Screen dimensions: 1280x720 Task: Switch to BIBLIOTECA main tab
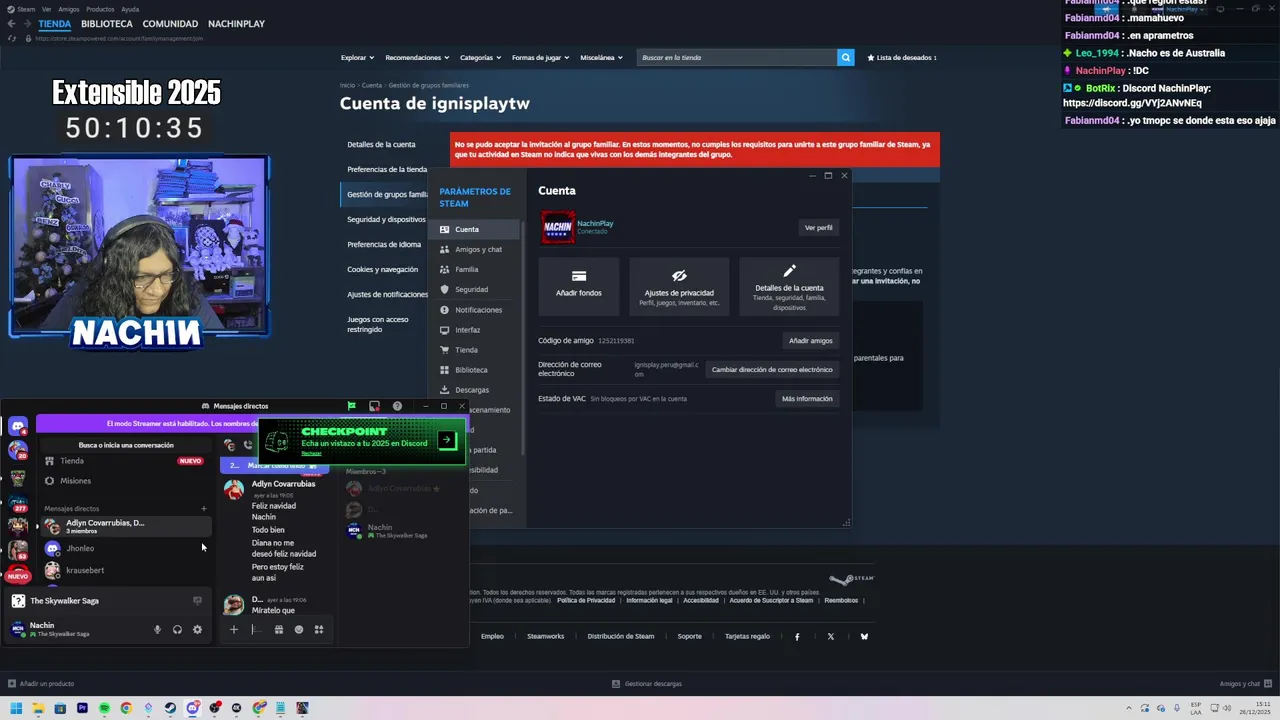[107, 23]
